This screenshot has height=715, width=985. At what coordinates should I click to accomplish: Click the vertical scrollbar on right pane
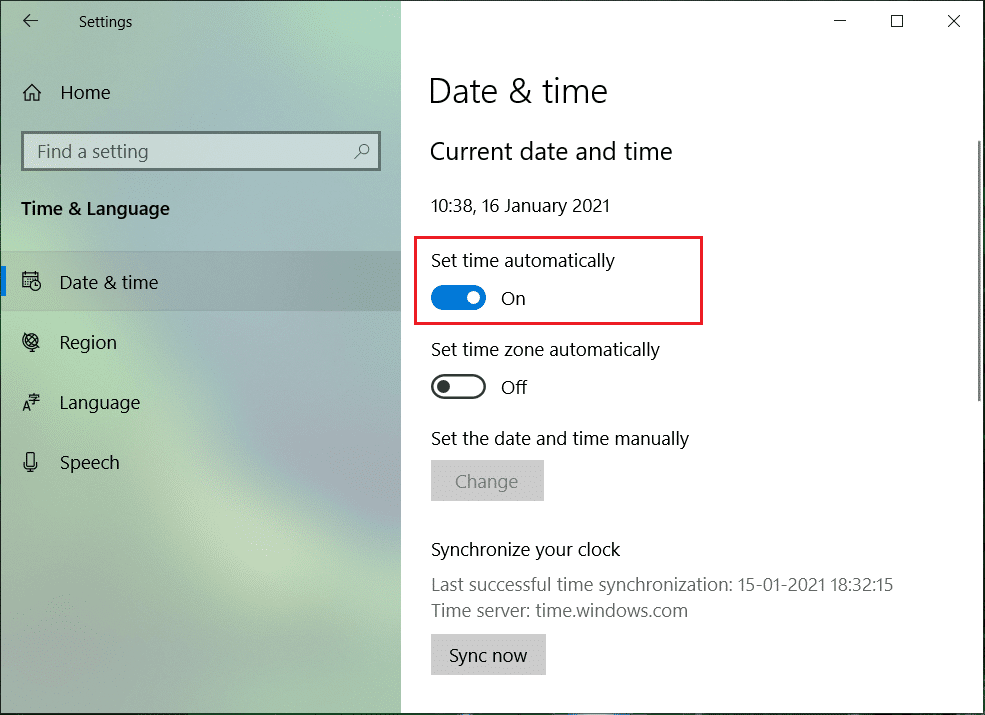979,270
